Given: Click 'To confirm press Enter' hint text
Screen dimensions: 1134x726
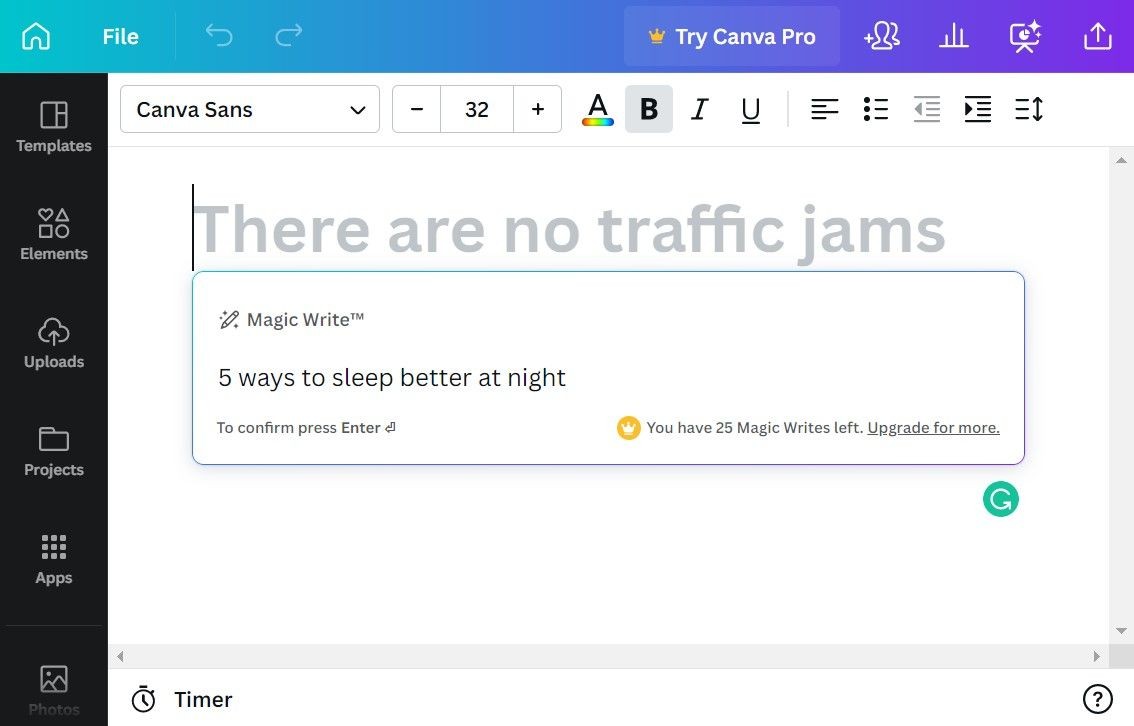Looking at the screenshot, I should 306,427.
